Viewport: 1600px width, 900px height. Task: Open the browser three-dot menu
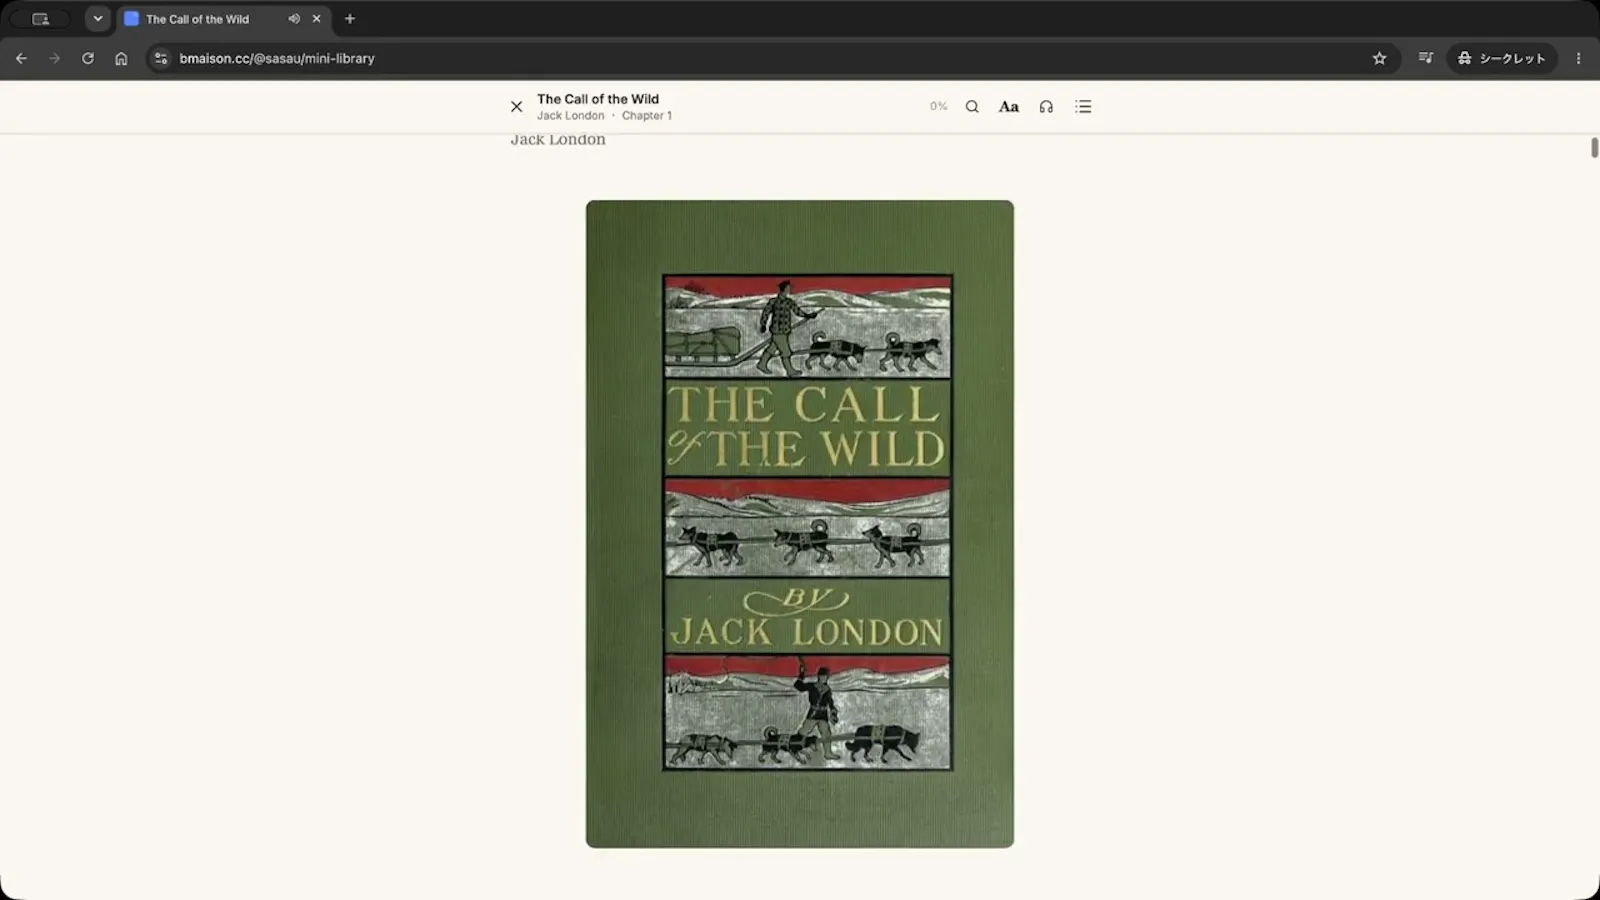(1578, 58)
